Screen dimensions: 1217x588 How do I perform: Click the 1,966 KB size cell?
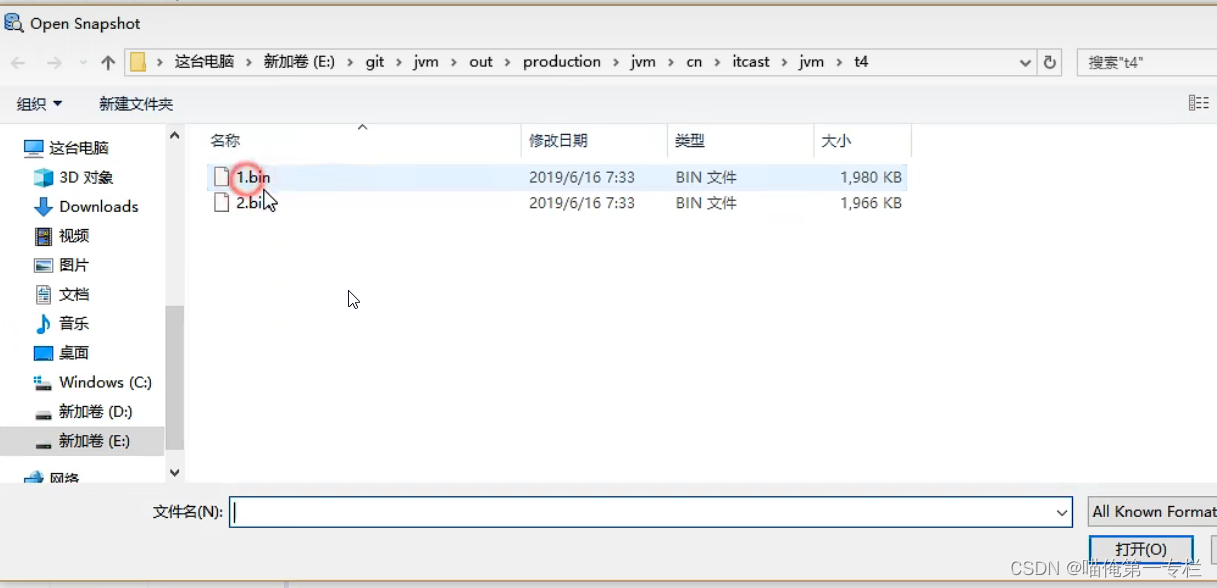(871, 203)
